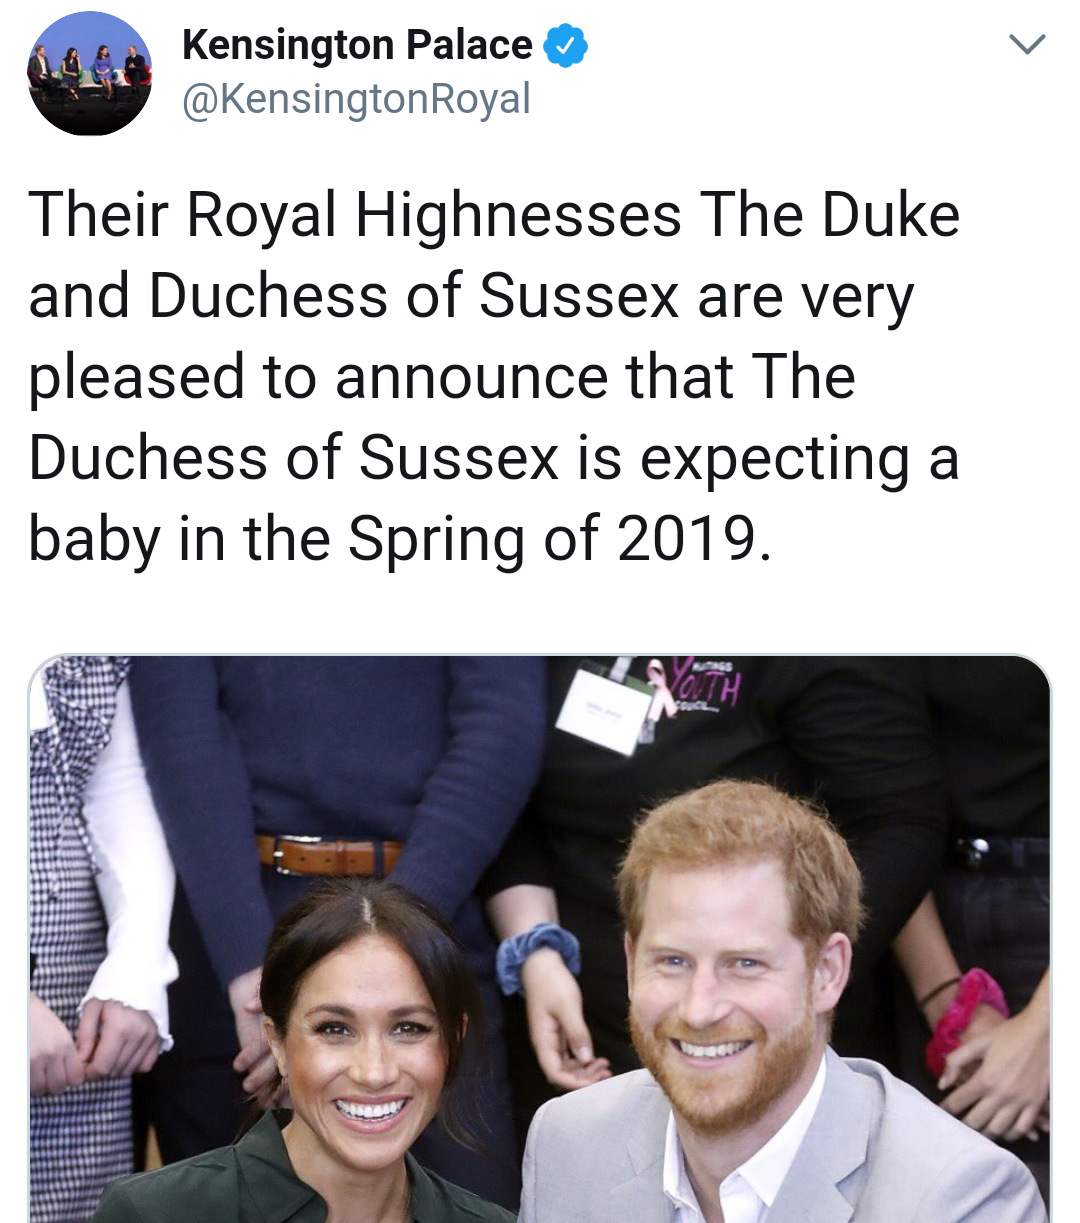This screenshot has width=1080, height=1223.
Task: Click the word "expecting" in the tweet
Action: 775,459
